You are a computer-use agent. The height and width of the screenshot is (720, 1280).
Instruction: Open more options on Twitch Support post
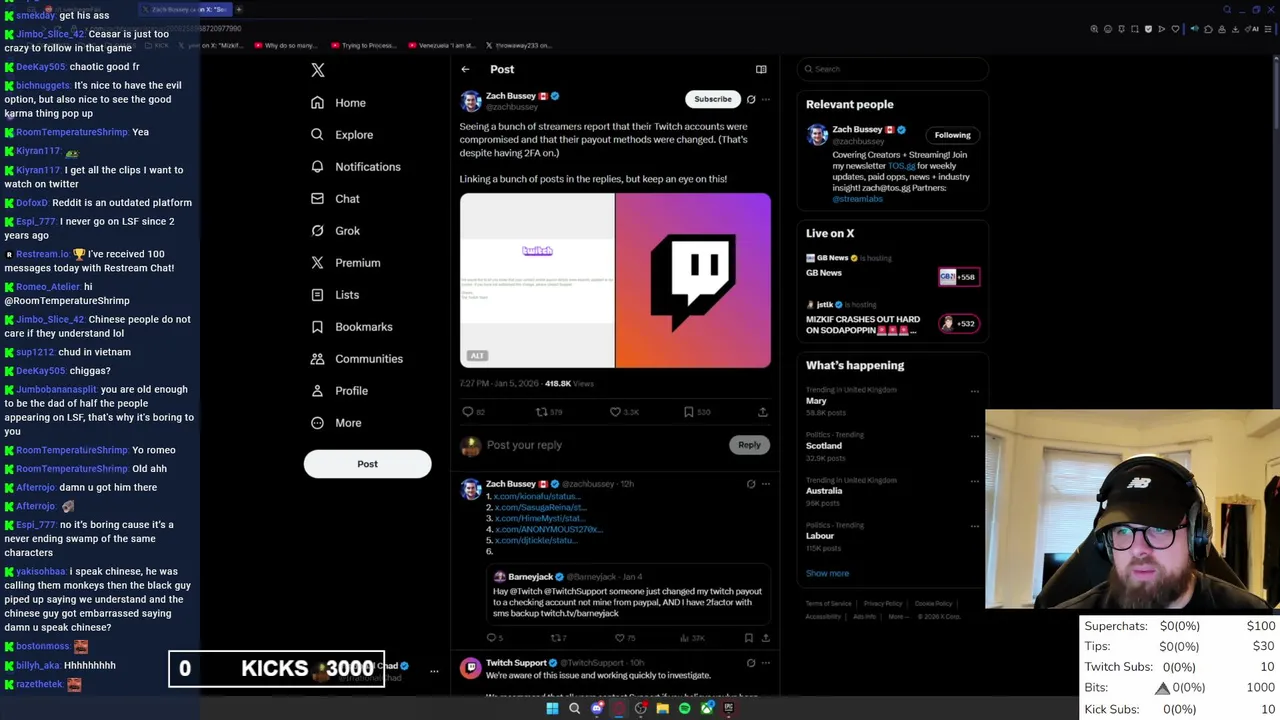pyautogui.click(x=766, y=663)
